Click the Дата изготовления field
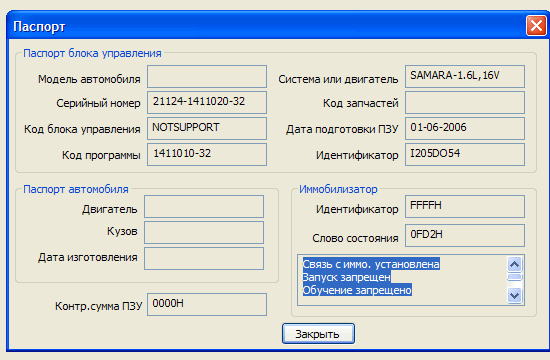 [204, 259]
